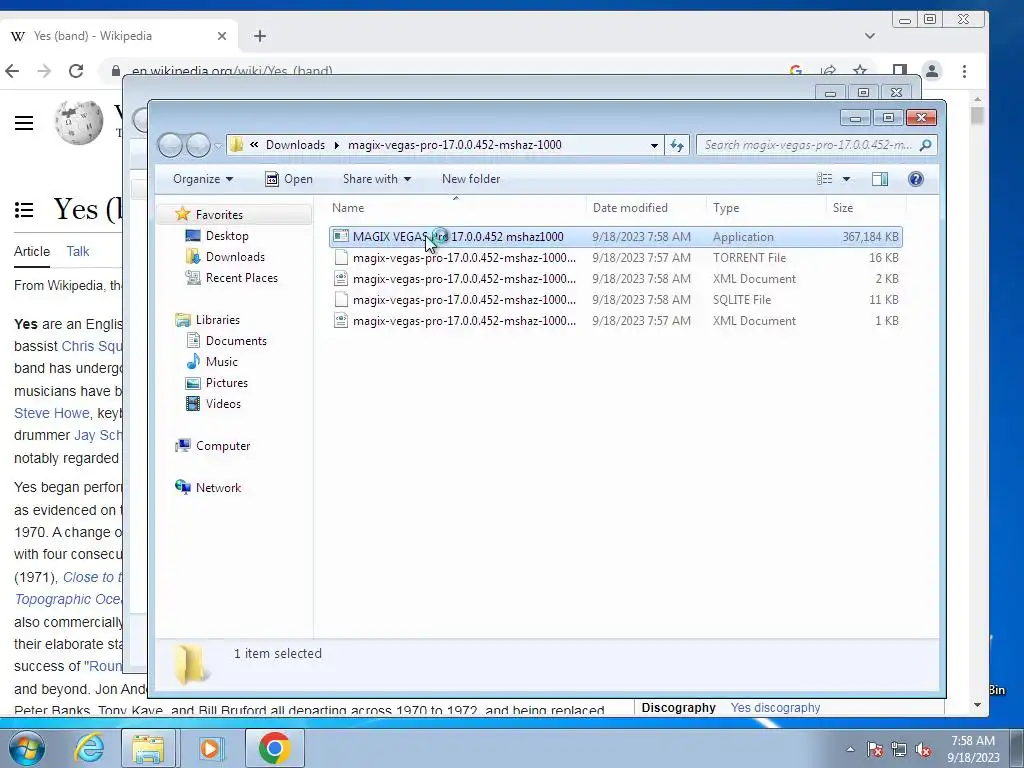Select Network in the navigation pane
The image size is (1024, 768).
(x=218, y=487)
